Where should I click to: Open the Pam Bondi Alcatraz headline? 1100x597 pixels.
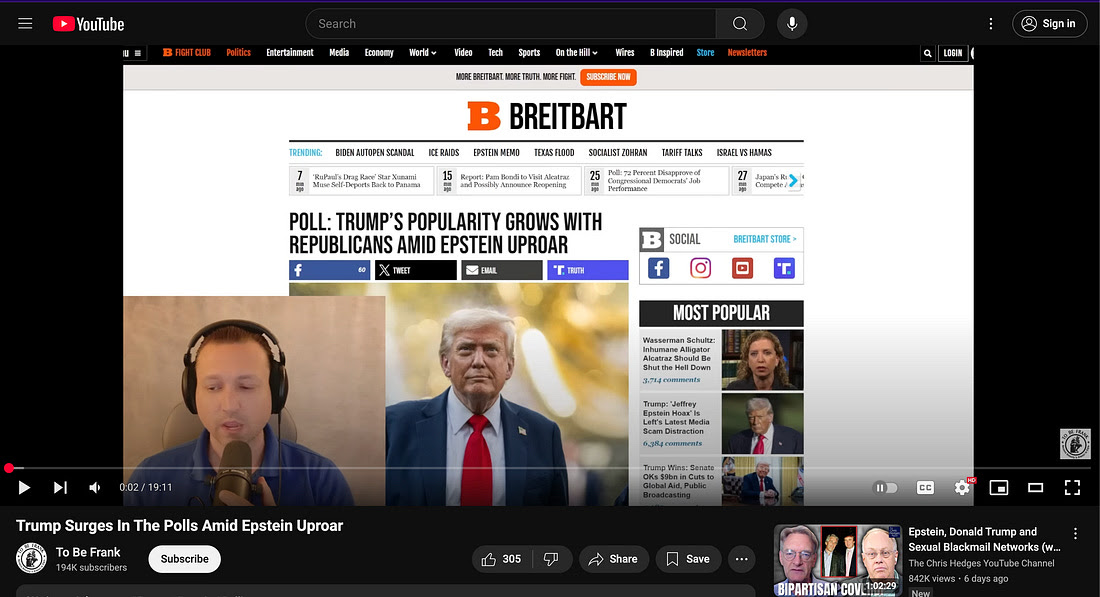coord(514,181)
